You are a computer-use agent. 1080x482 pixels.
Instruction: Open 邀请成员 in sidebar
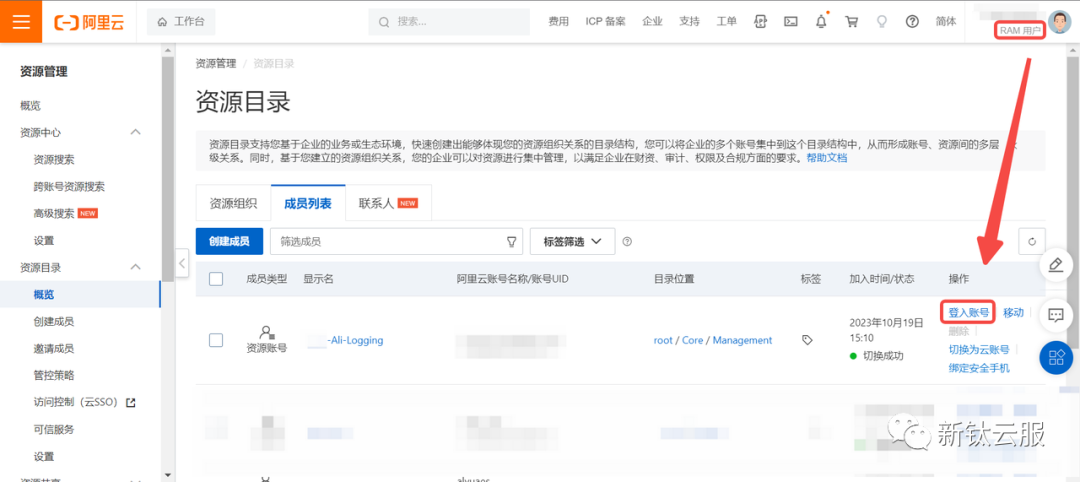pyautogui.click(x=54, y=348)
